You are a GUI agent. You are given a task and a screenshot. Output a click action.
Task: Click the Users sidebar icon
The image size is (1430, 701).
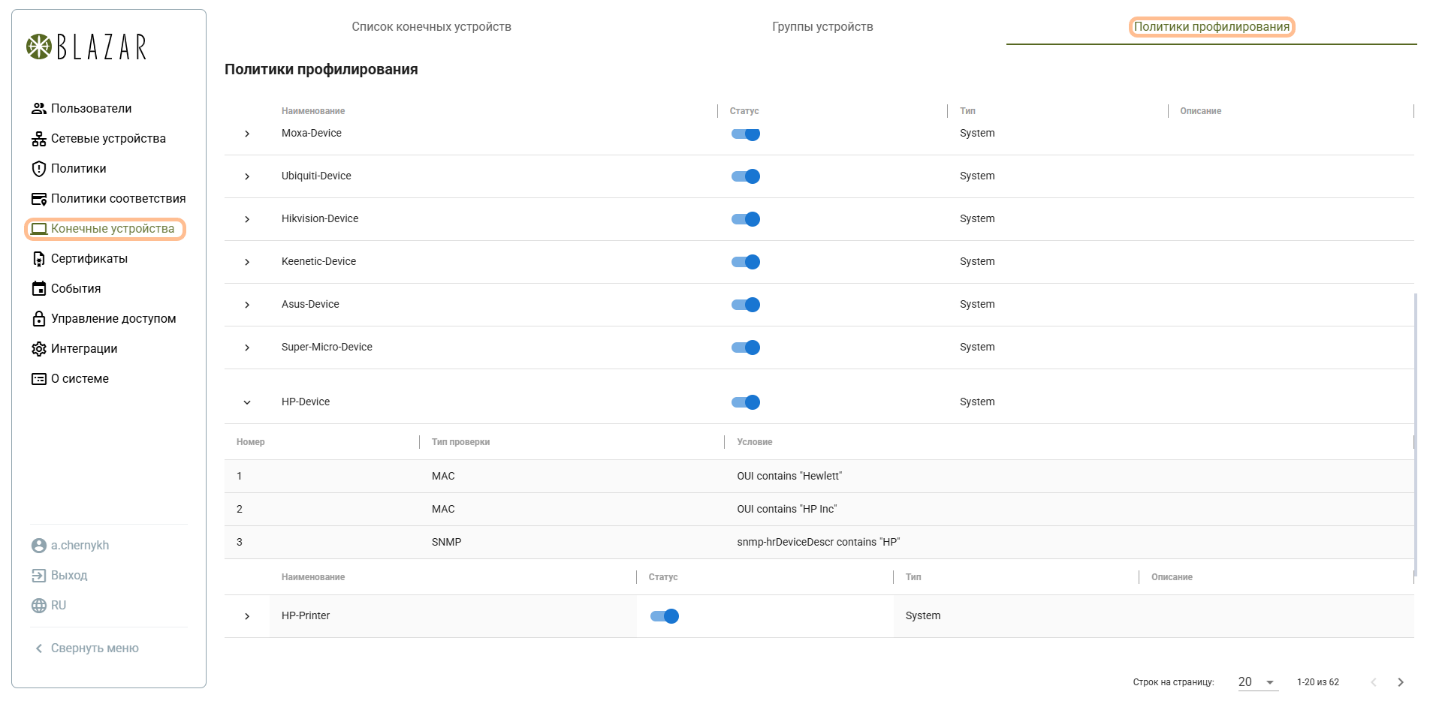[x=39, y=109]
